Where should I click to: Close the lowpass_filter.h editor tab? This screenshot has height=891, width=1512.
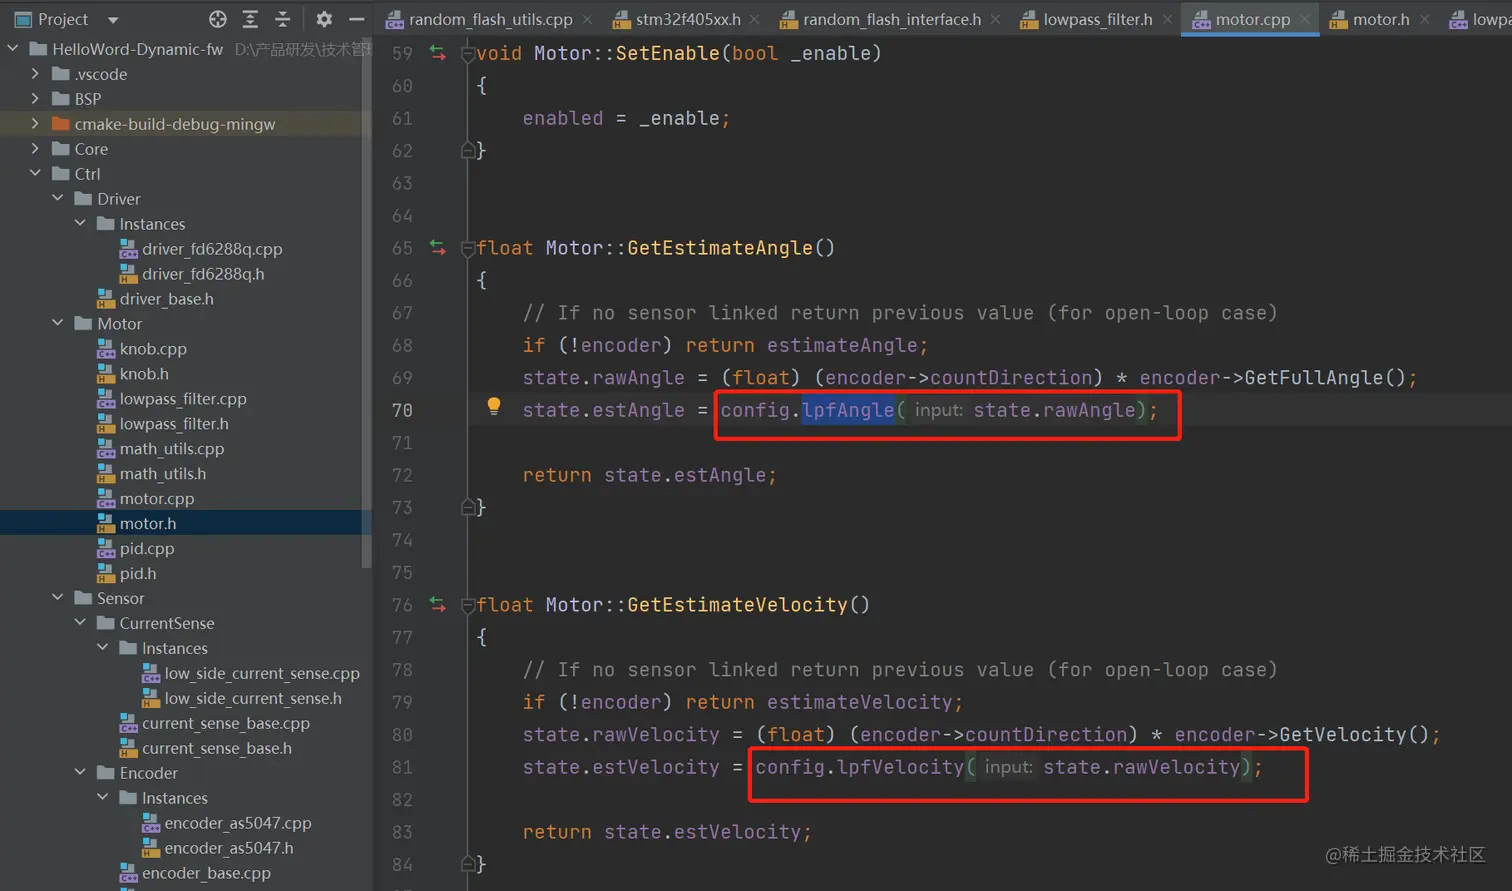[x=1167, y=19]
